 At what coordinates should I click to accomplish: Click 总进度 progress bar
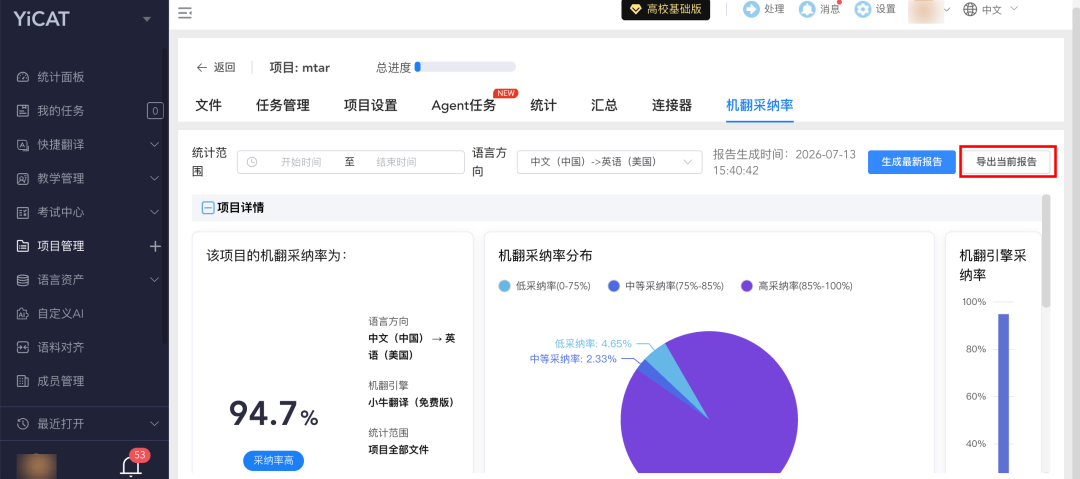click(x=465, y=67)
